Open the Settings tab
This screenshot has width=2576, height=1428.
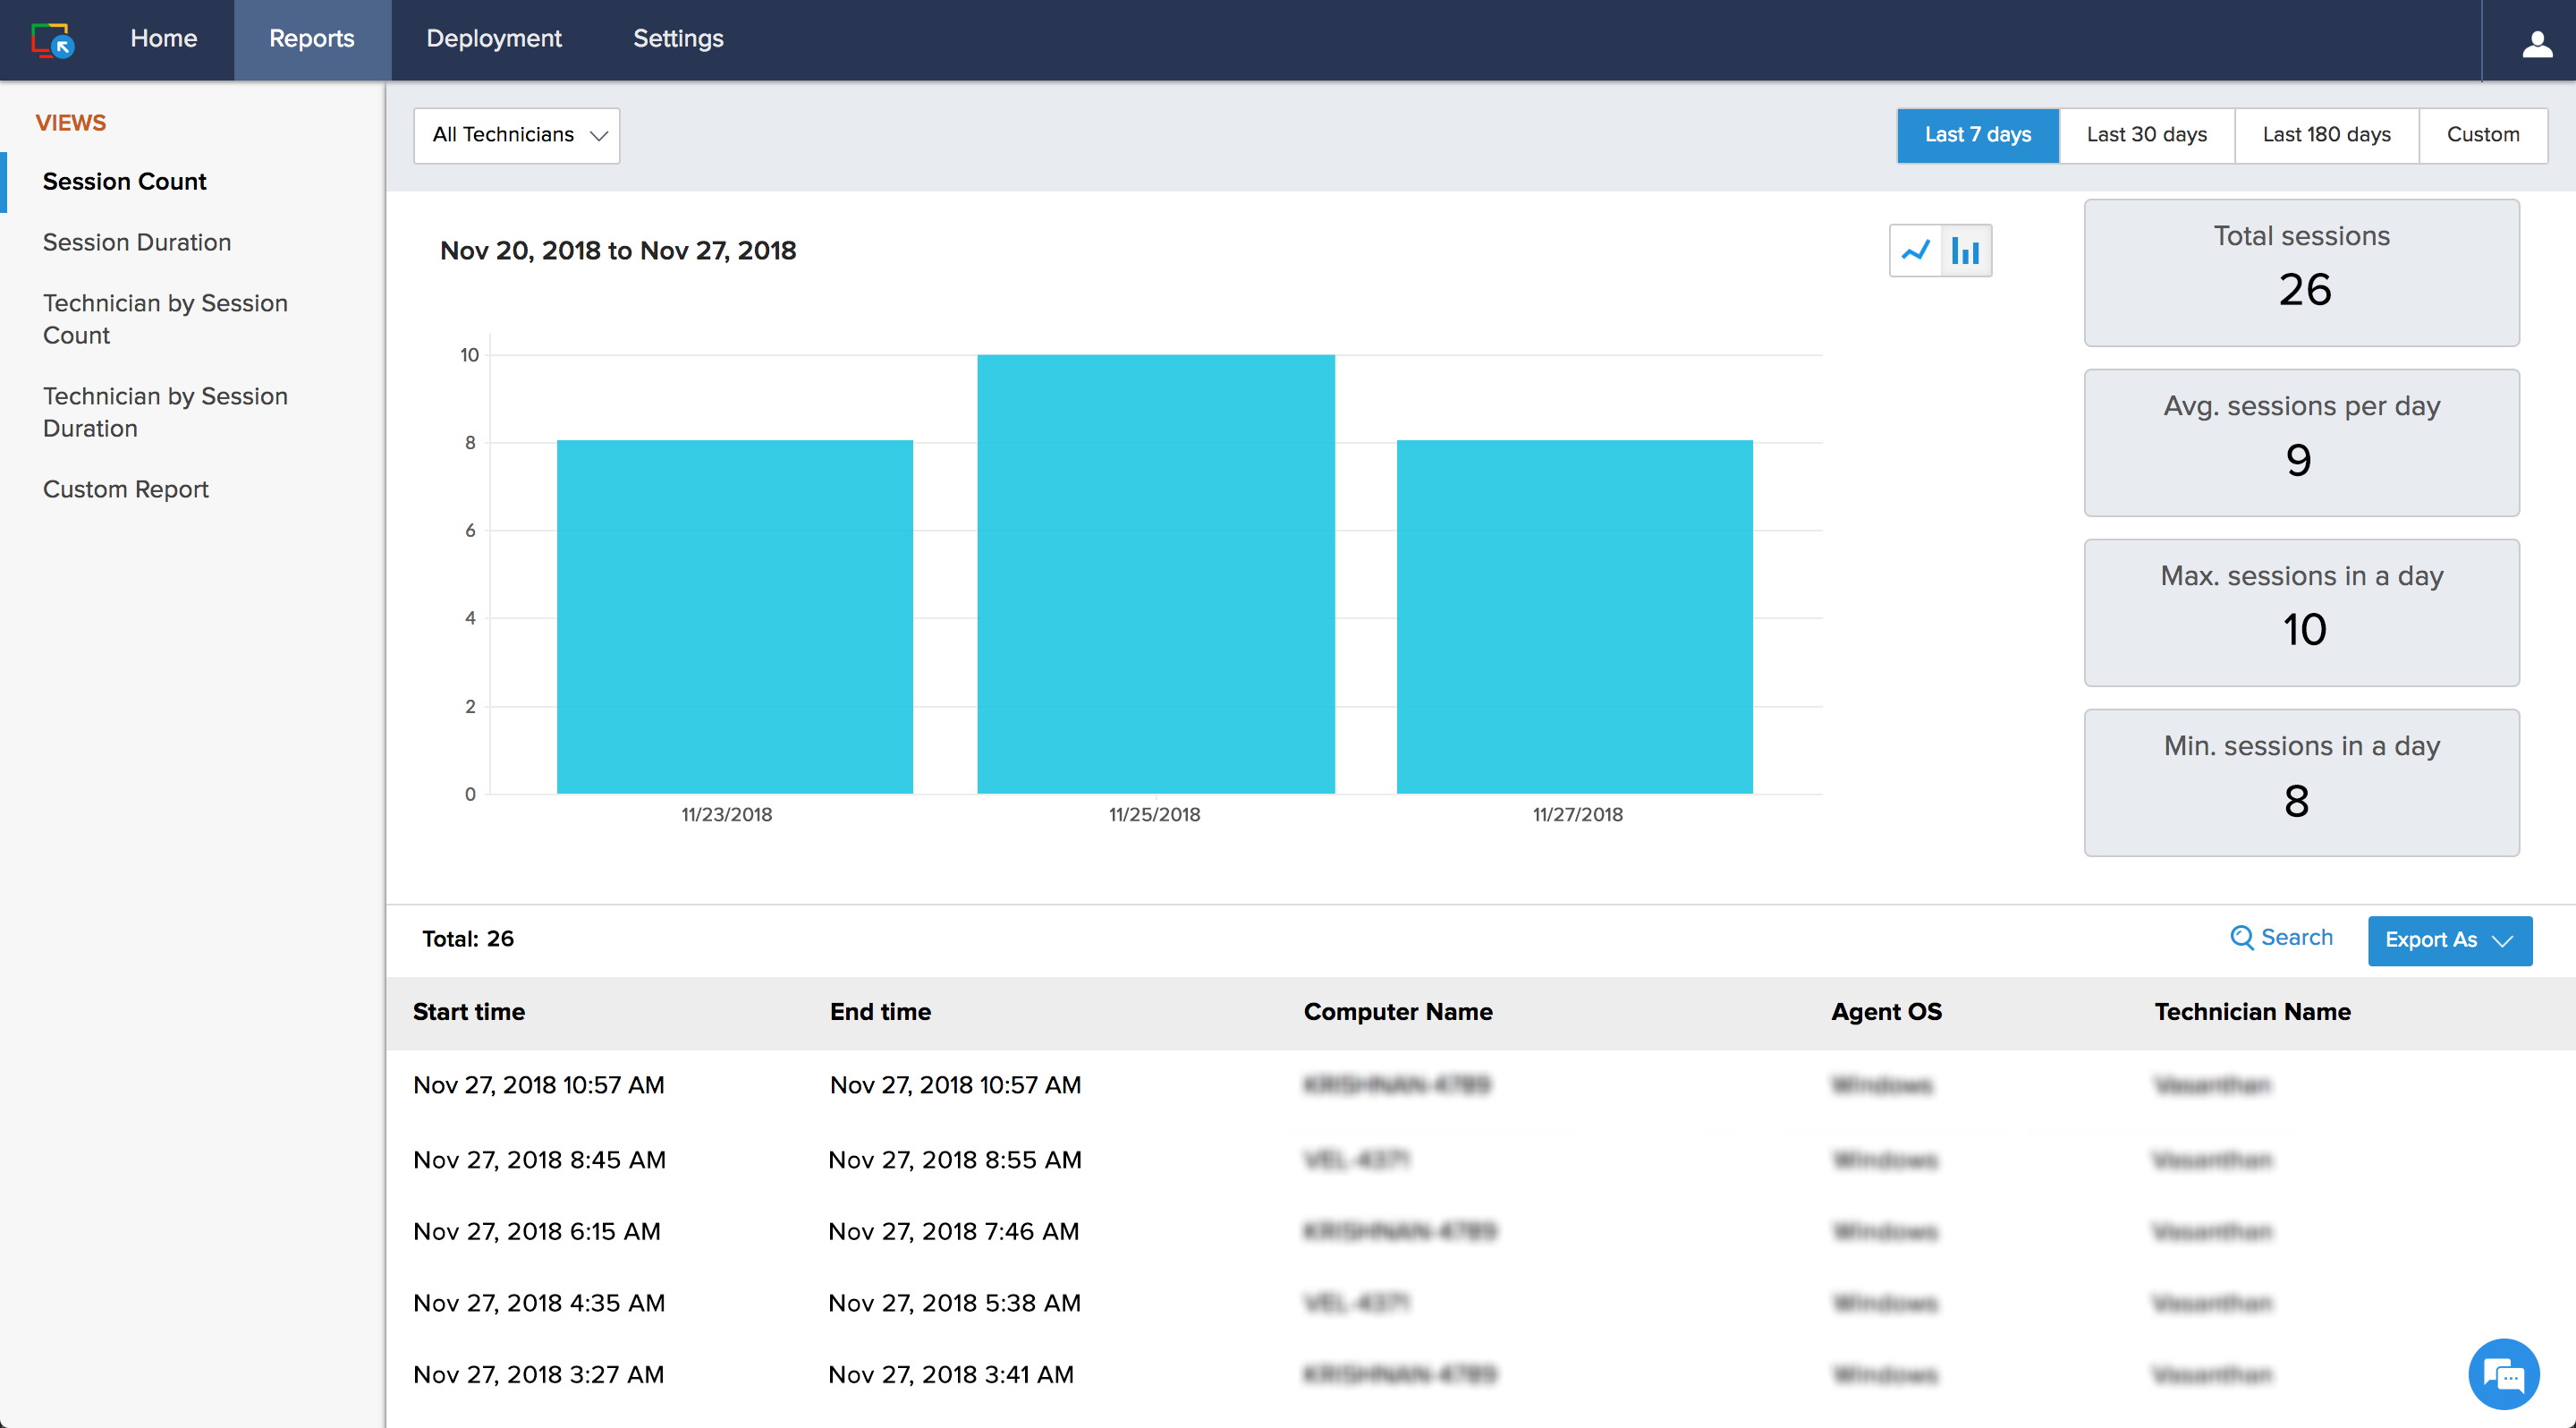click(x=678, y=39)
